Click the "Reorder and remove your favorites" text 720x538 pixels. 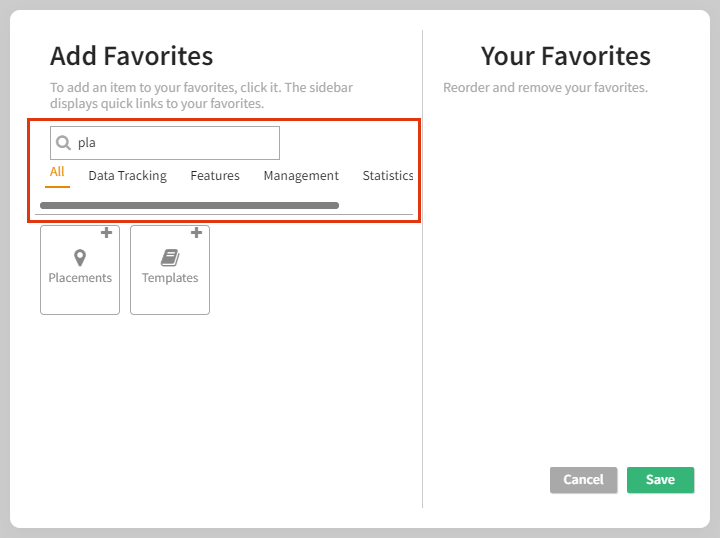pos(545,88)
